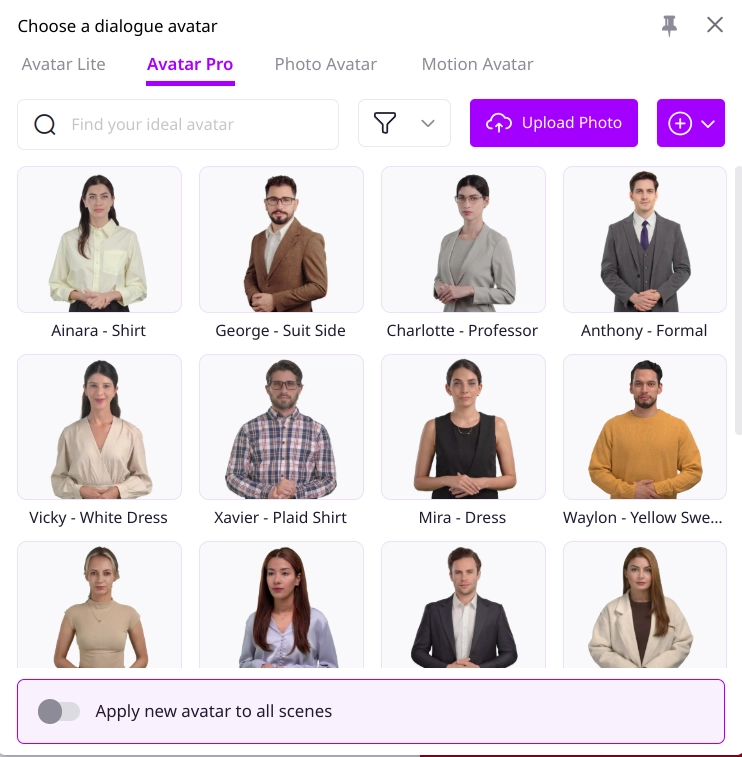
Task: Pin the avatar dialogue panel
Action: (x=669, y=26)
